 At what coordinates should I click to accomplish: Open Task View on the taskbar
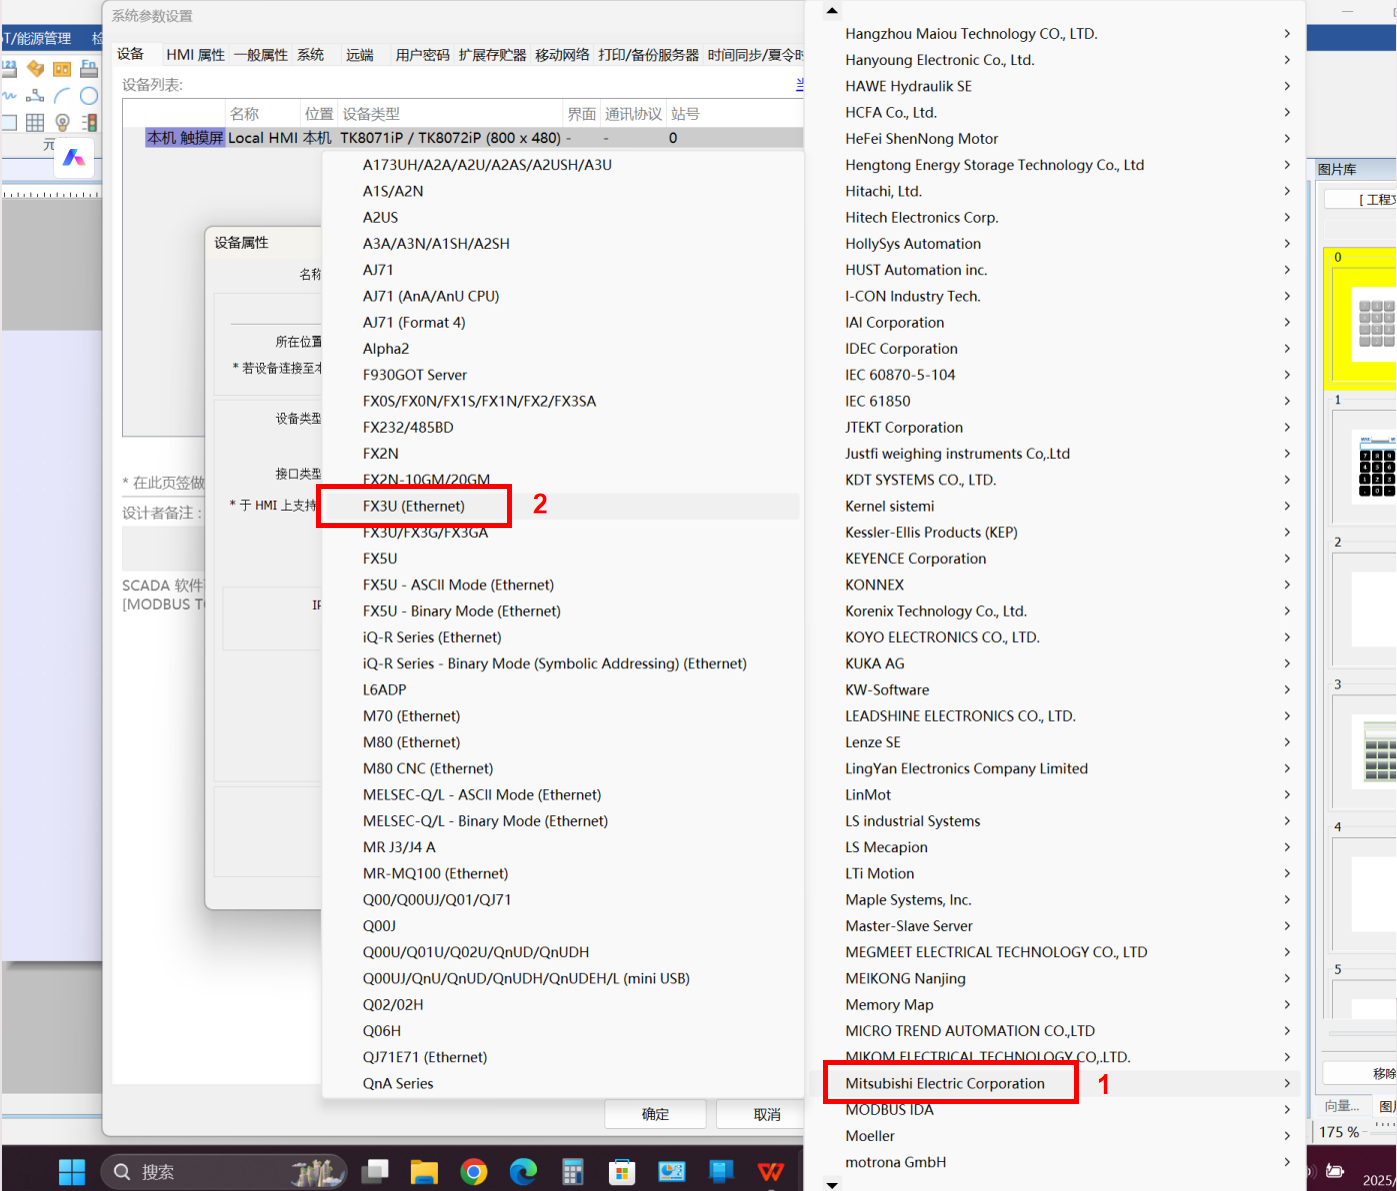pyautogui.click(x=376, y=1171)
